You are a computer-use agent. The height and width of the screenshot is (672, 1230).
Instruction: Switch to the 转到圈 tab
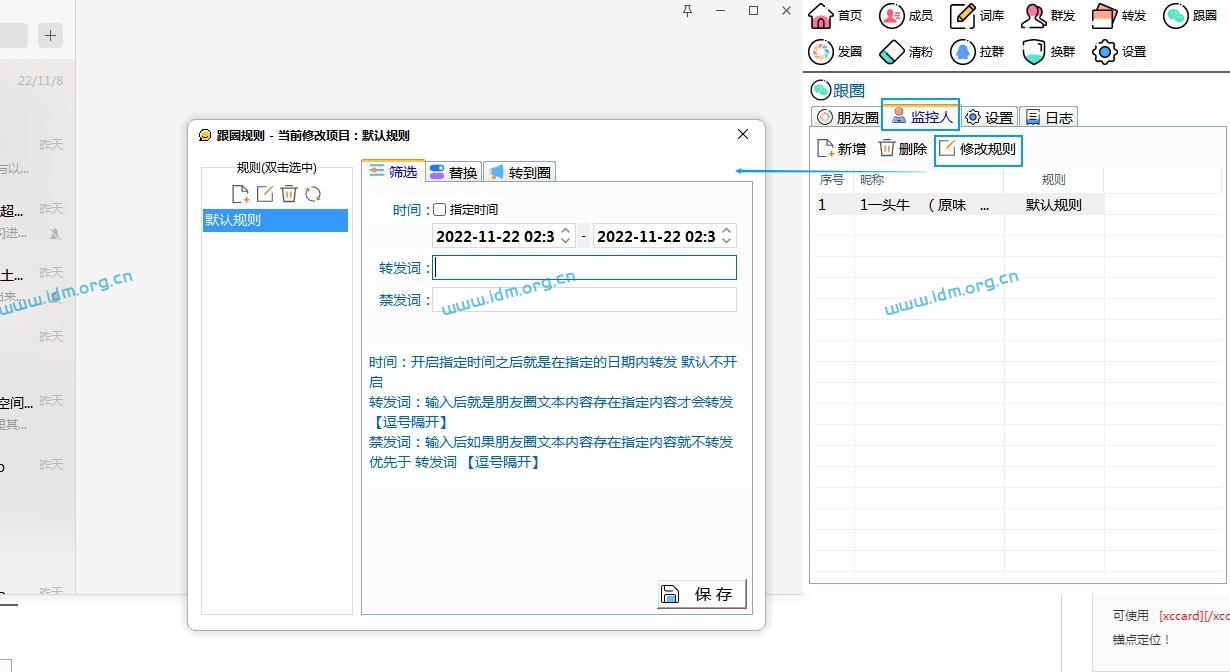520,172
